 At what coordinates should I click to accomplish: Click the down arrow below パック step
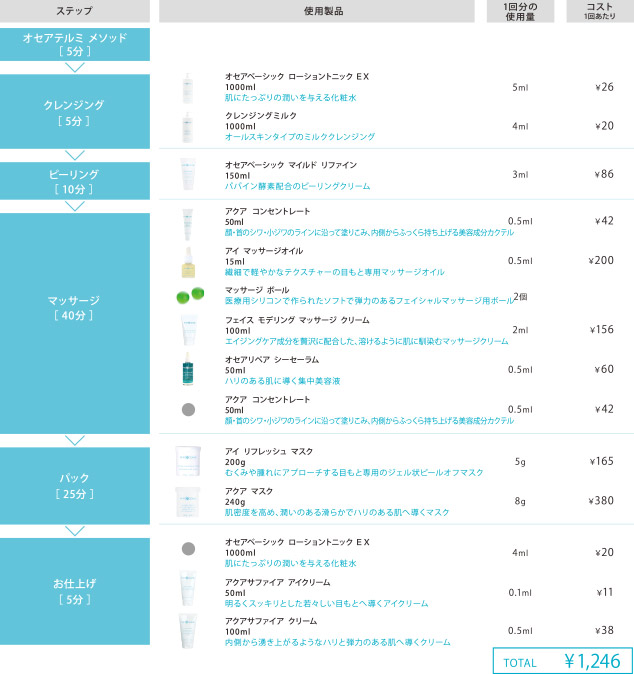coord(75,530)
